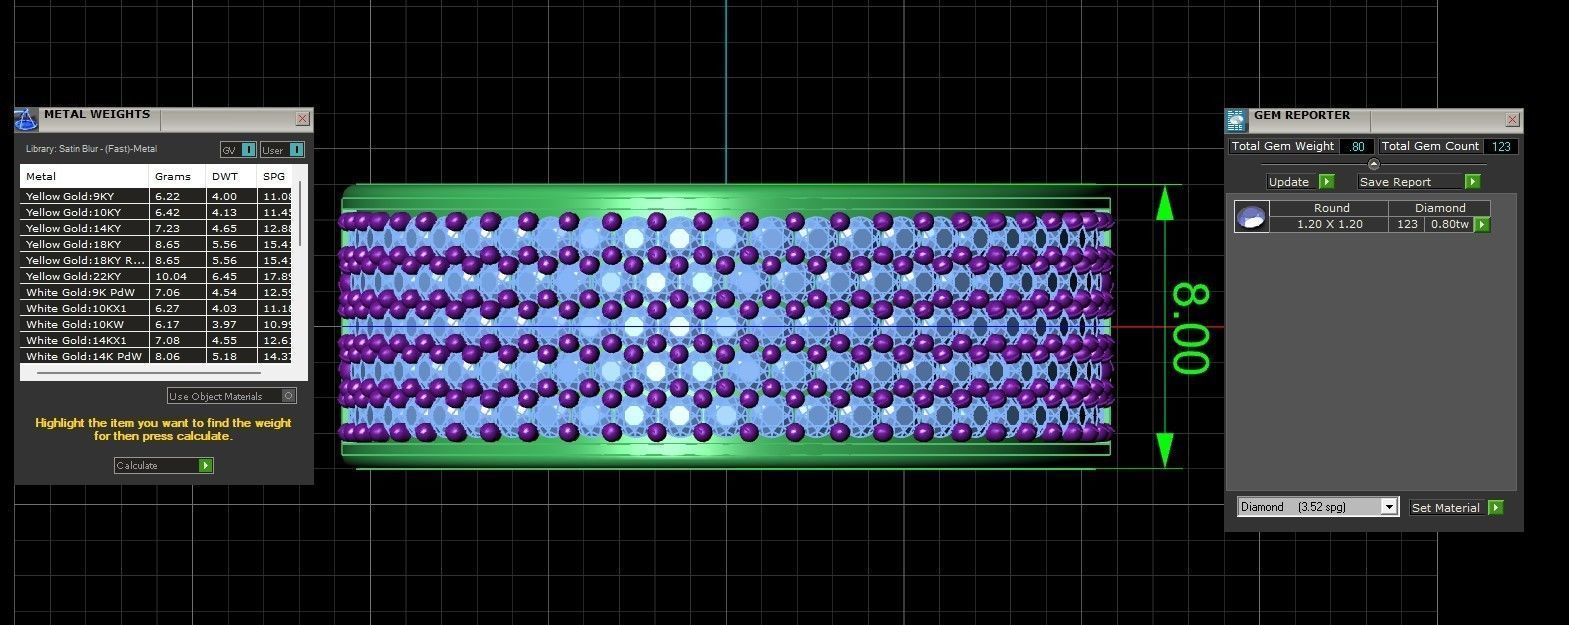
Task: Click the Total Gem Count value field
Action: [1501, 146]
